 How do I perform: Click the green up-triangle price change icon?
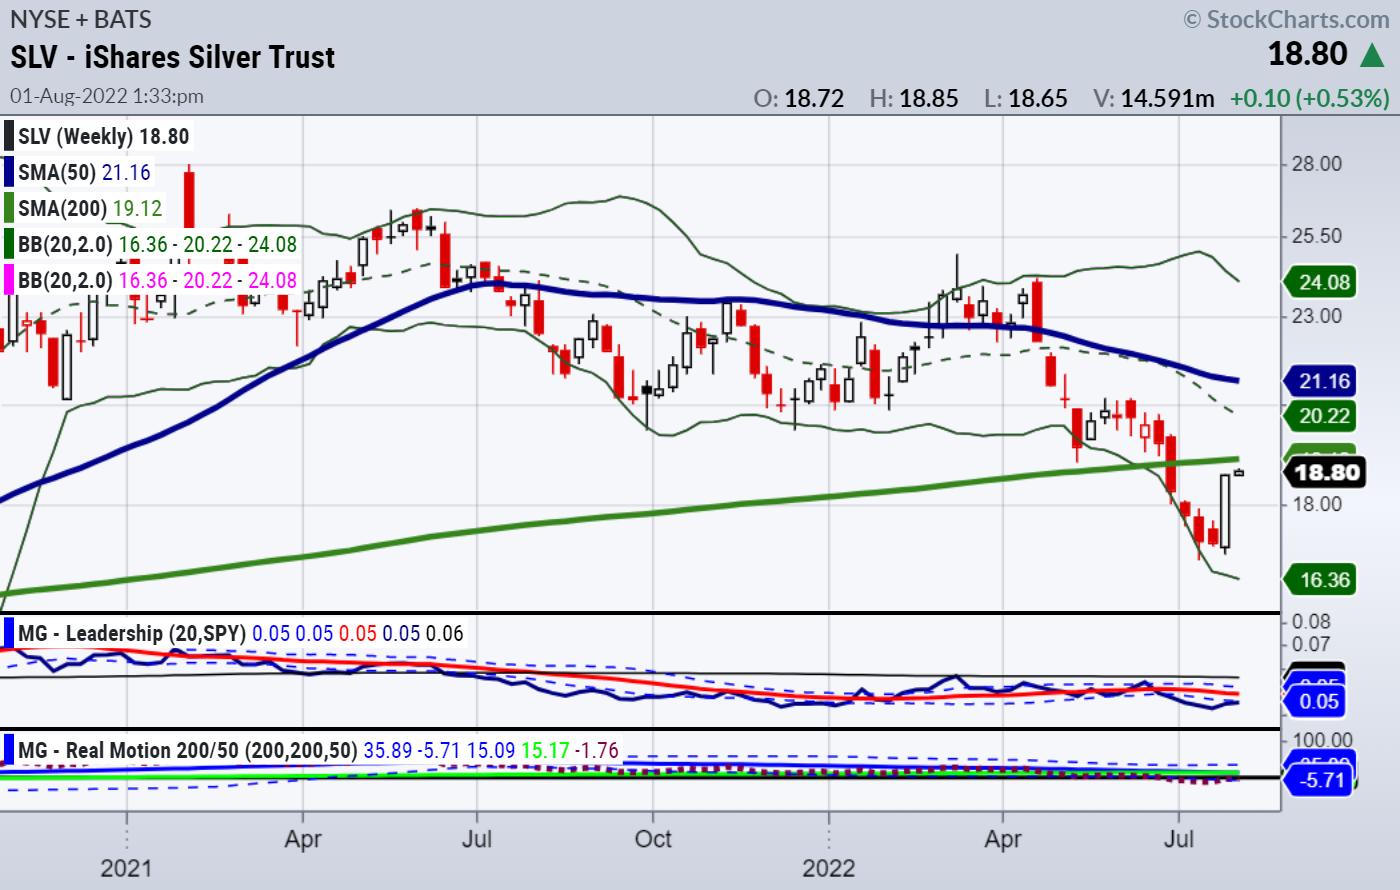tap(1373, 55)
